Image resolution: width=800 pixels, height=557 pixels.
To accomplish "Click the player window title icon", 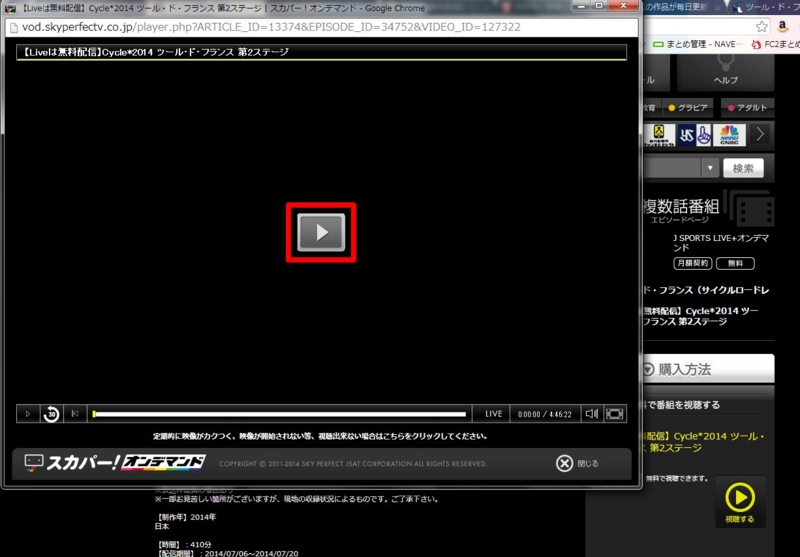I will pos(10,8).
